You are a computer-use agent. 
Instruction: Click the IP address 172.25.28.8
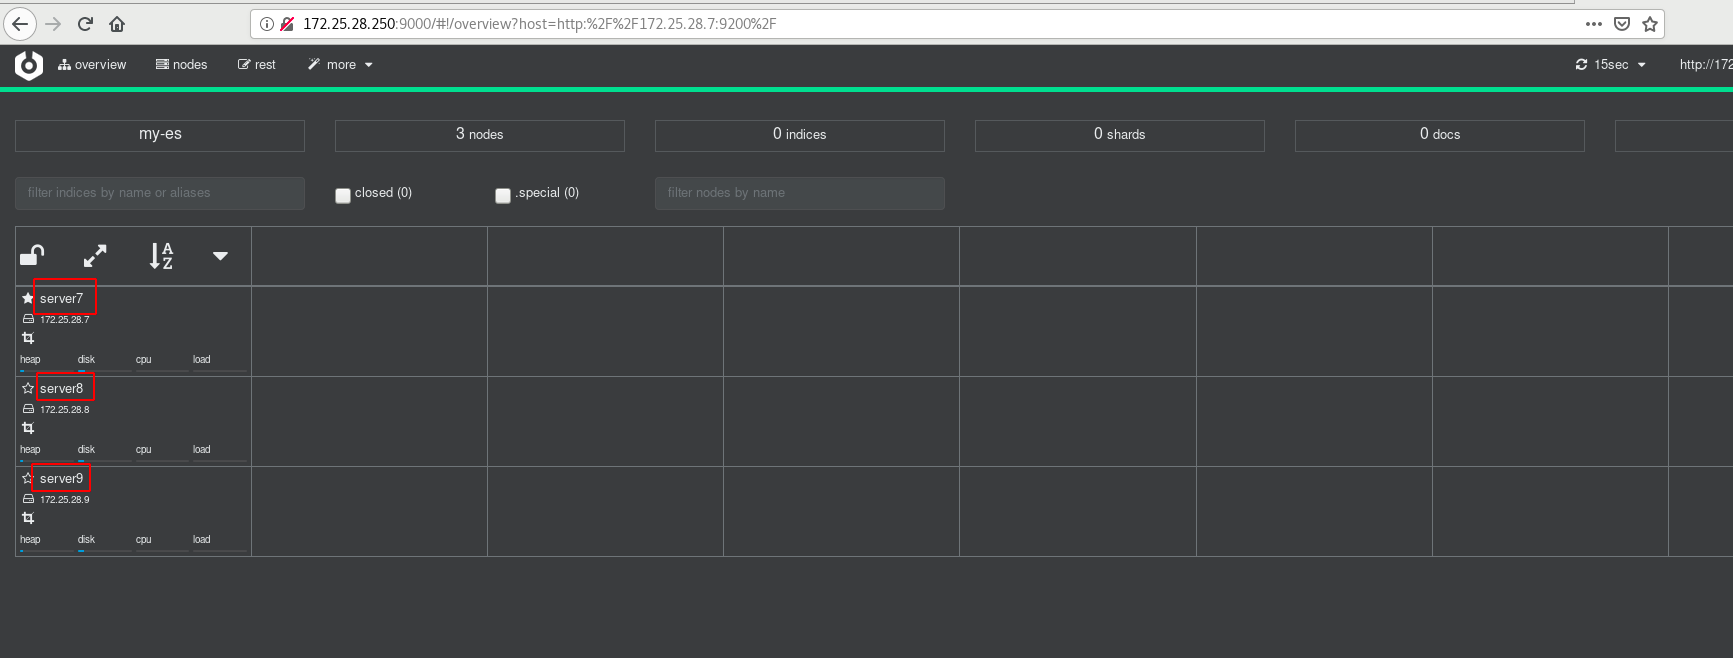coord(65,410)
